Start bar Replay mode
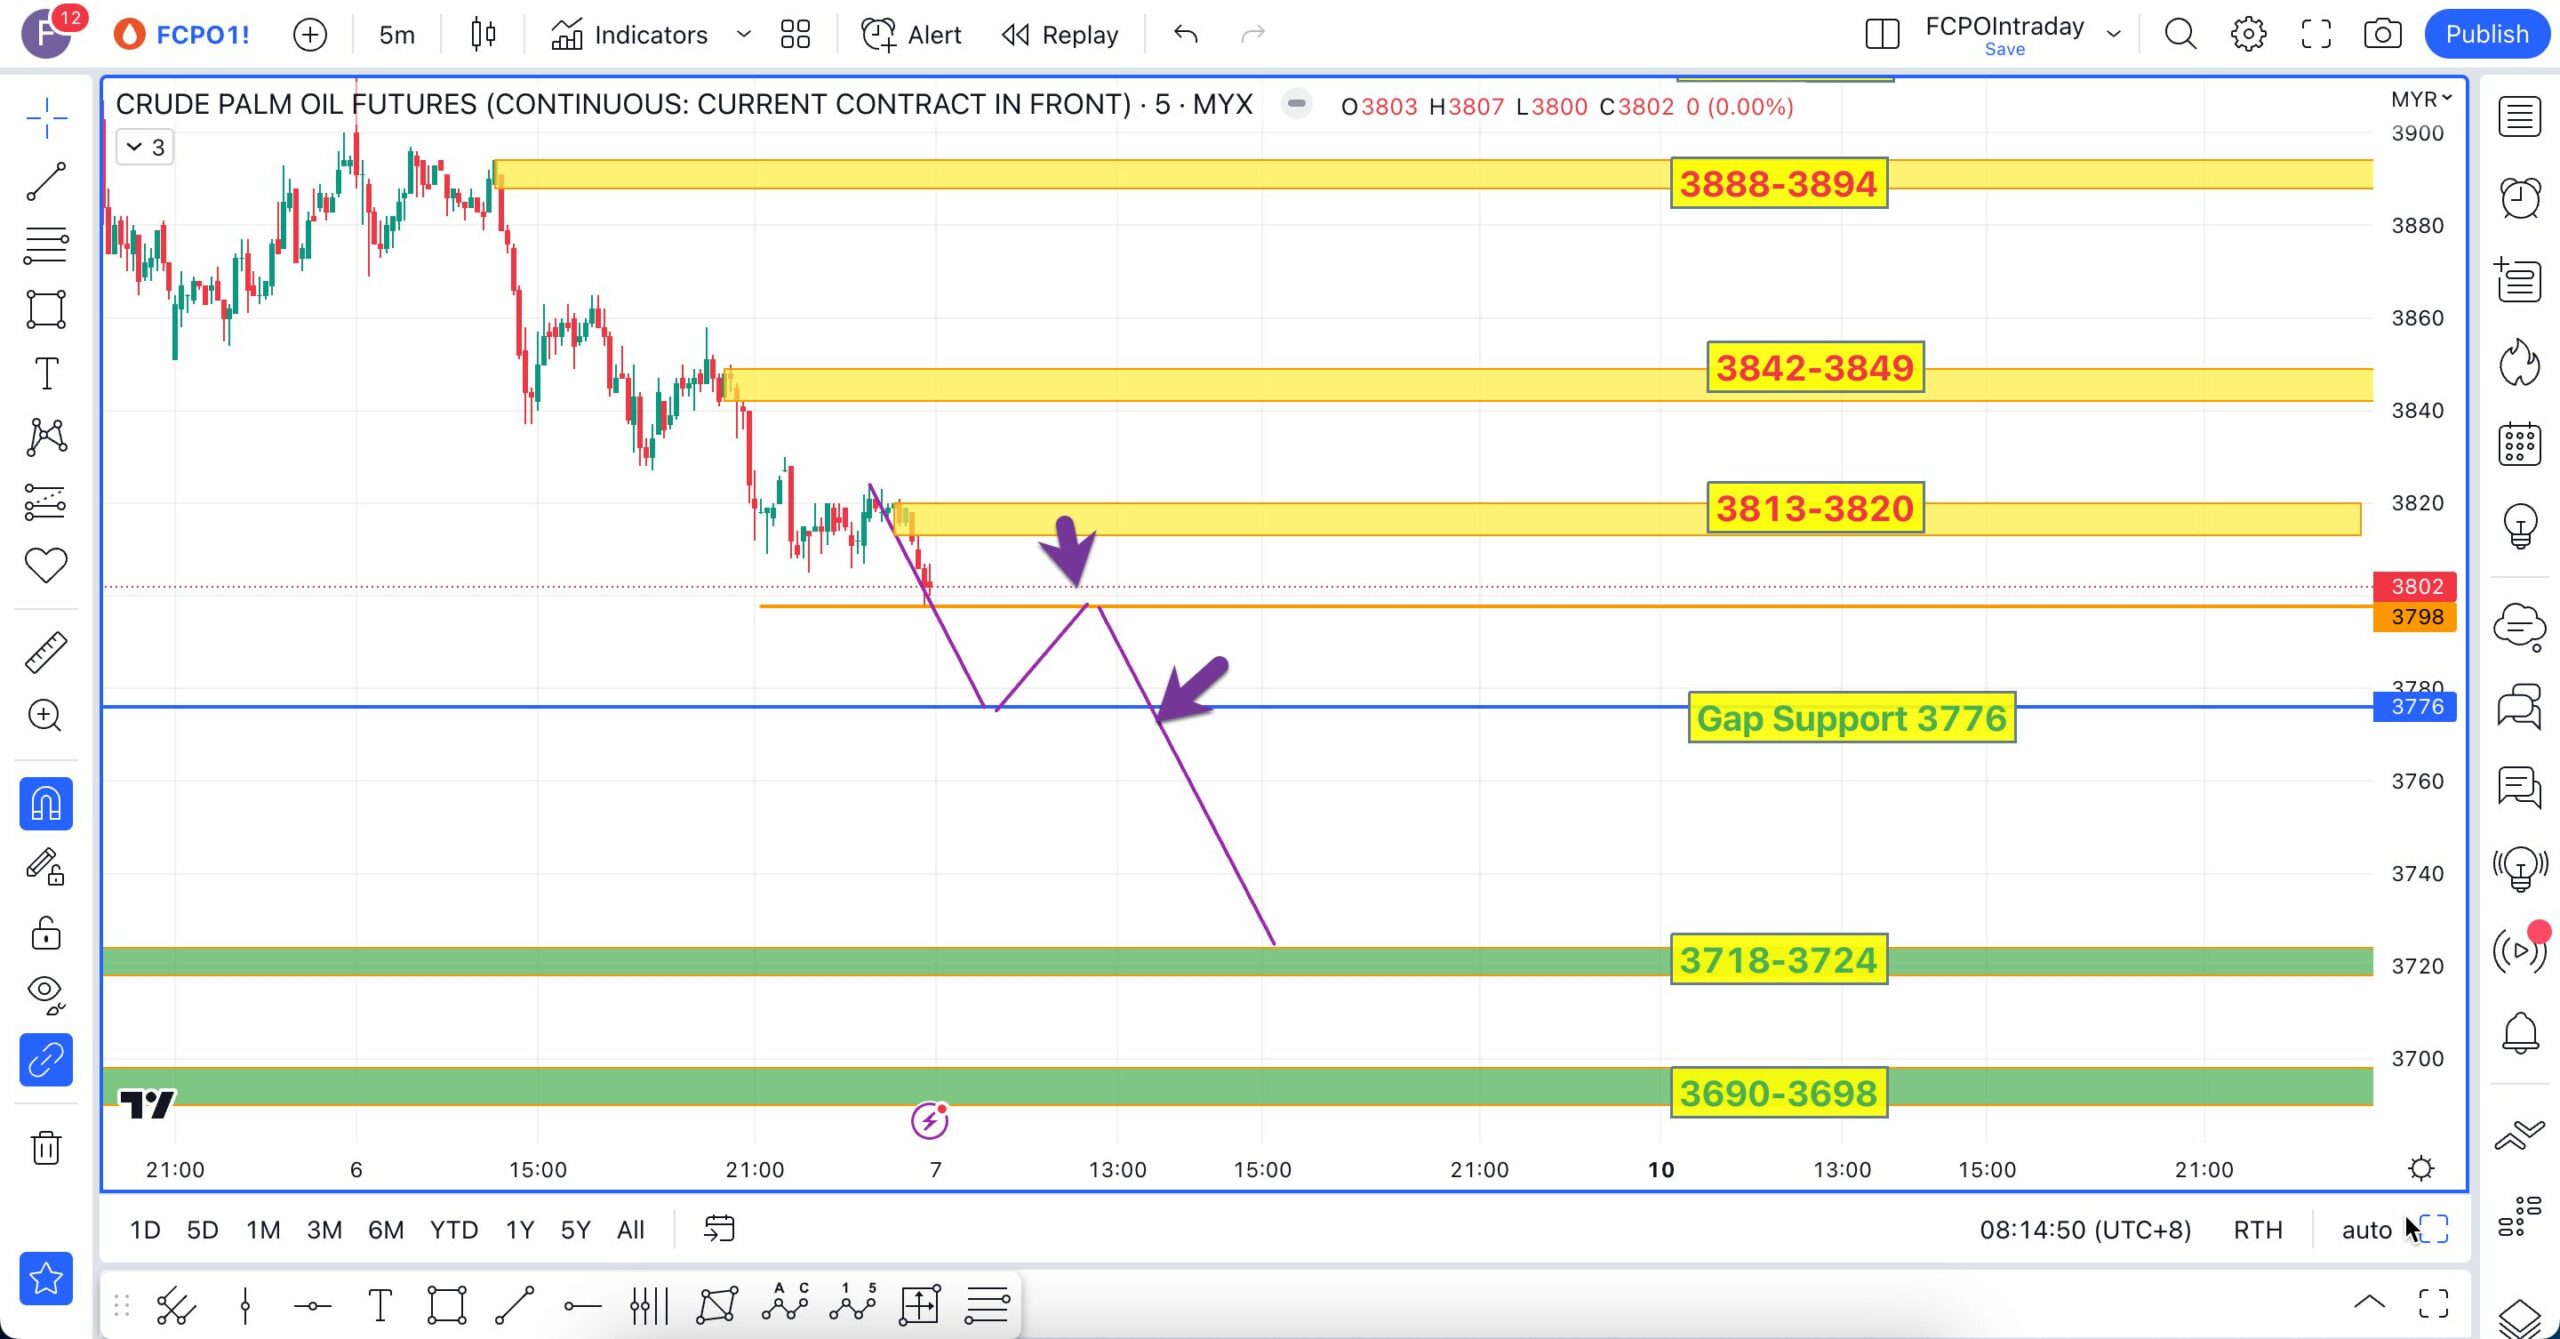The width and height of the screenshot is (2560, 1339). pyautogui.click(x=1060, y=35)
